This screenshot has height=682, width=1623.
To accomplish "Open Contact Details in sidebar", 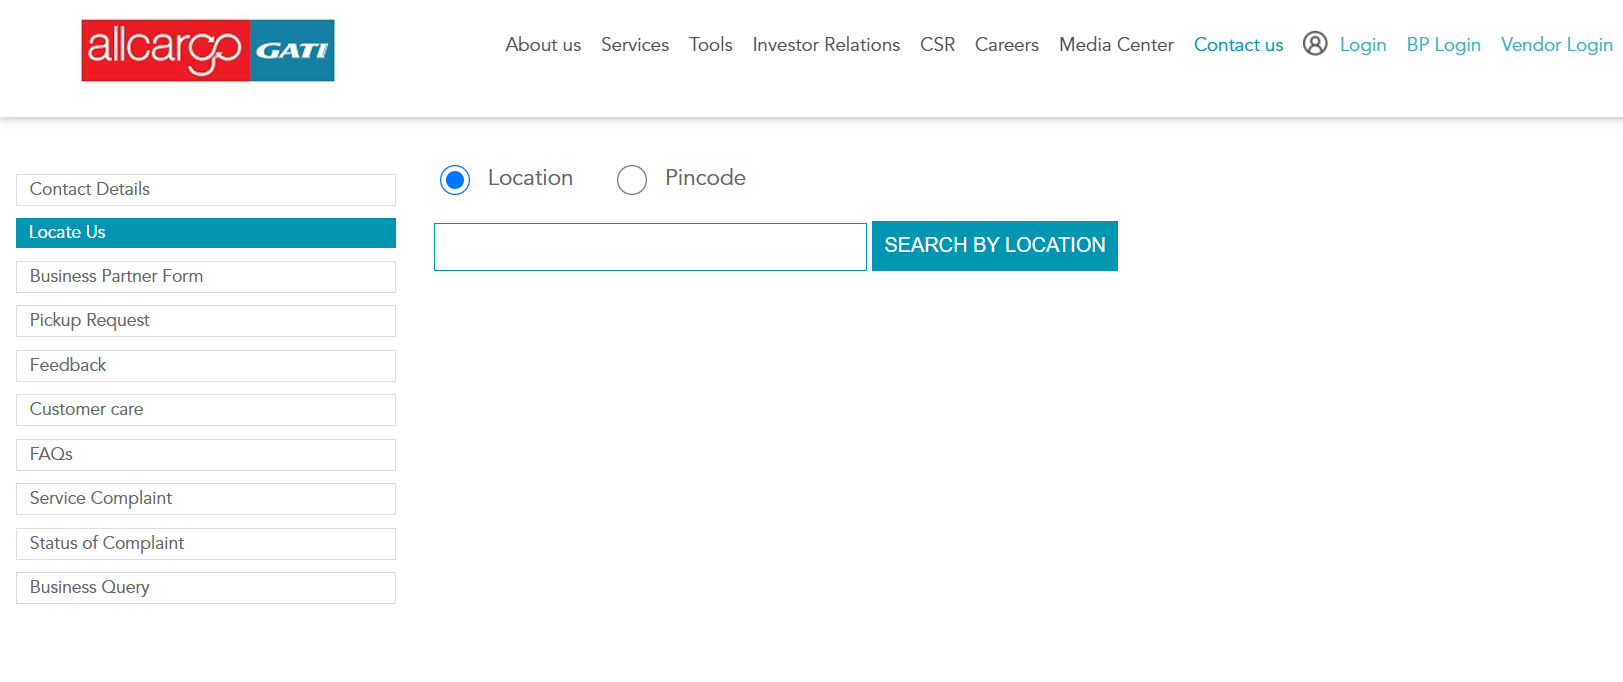I will tap(205, 190).
